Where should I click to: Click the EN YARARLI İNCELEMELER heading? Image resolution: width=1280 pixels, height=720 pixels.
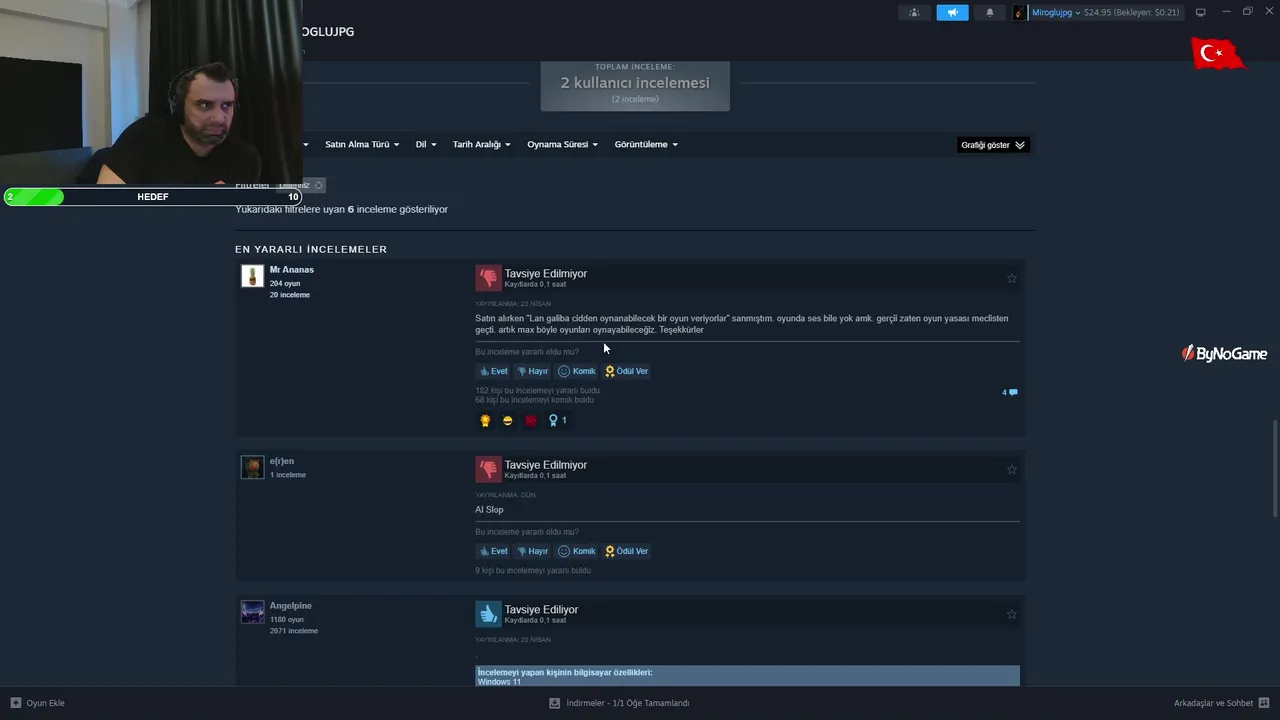pos(311,249)
